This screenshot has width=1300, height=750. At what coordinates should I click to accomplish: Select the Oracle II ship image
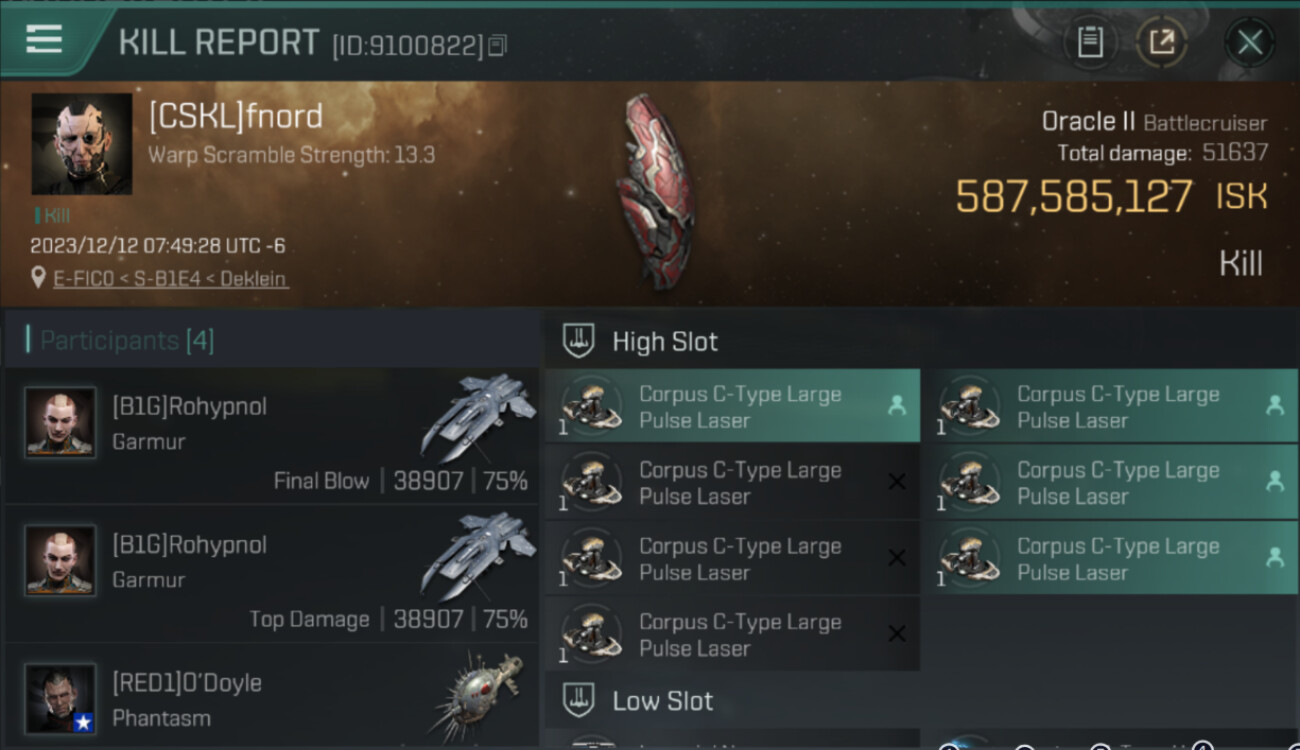(655, 192)
